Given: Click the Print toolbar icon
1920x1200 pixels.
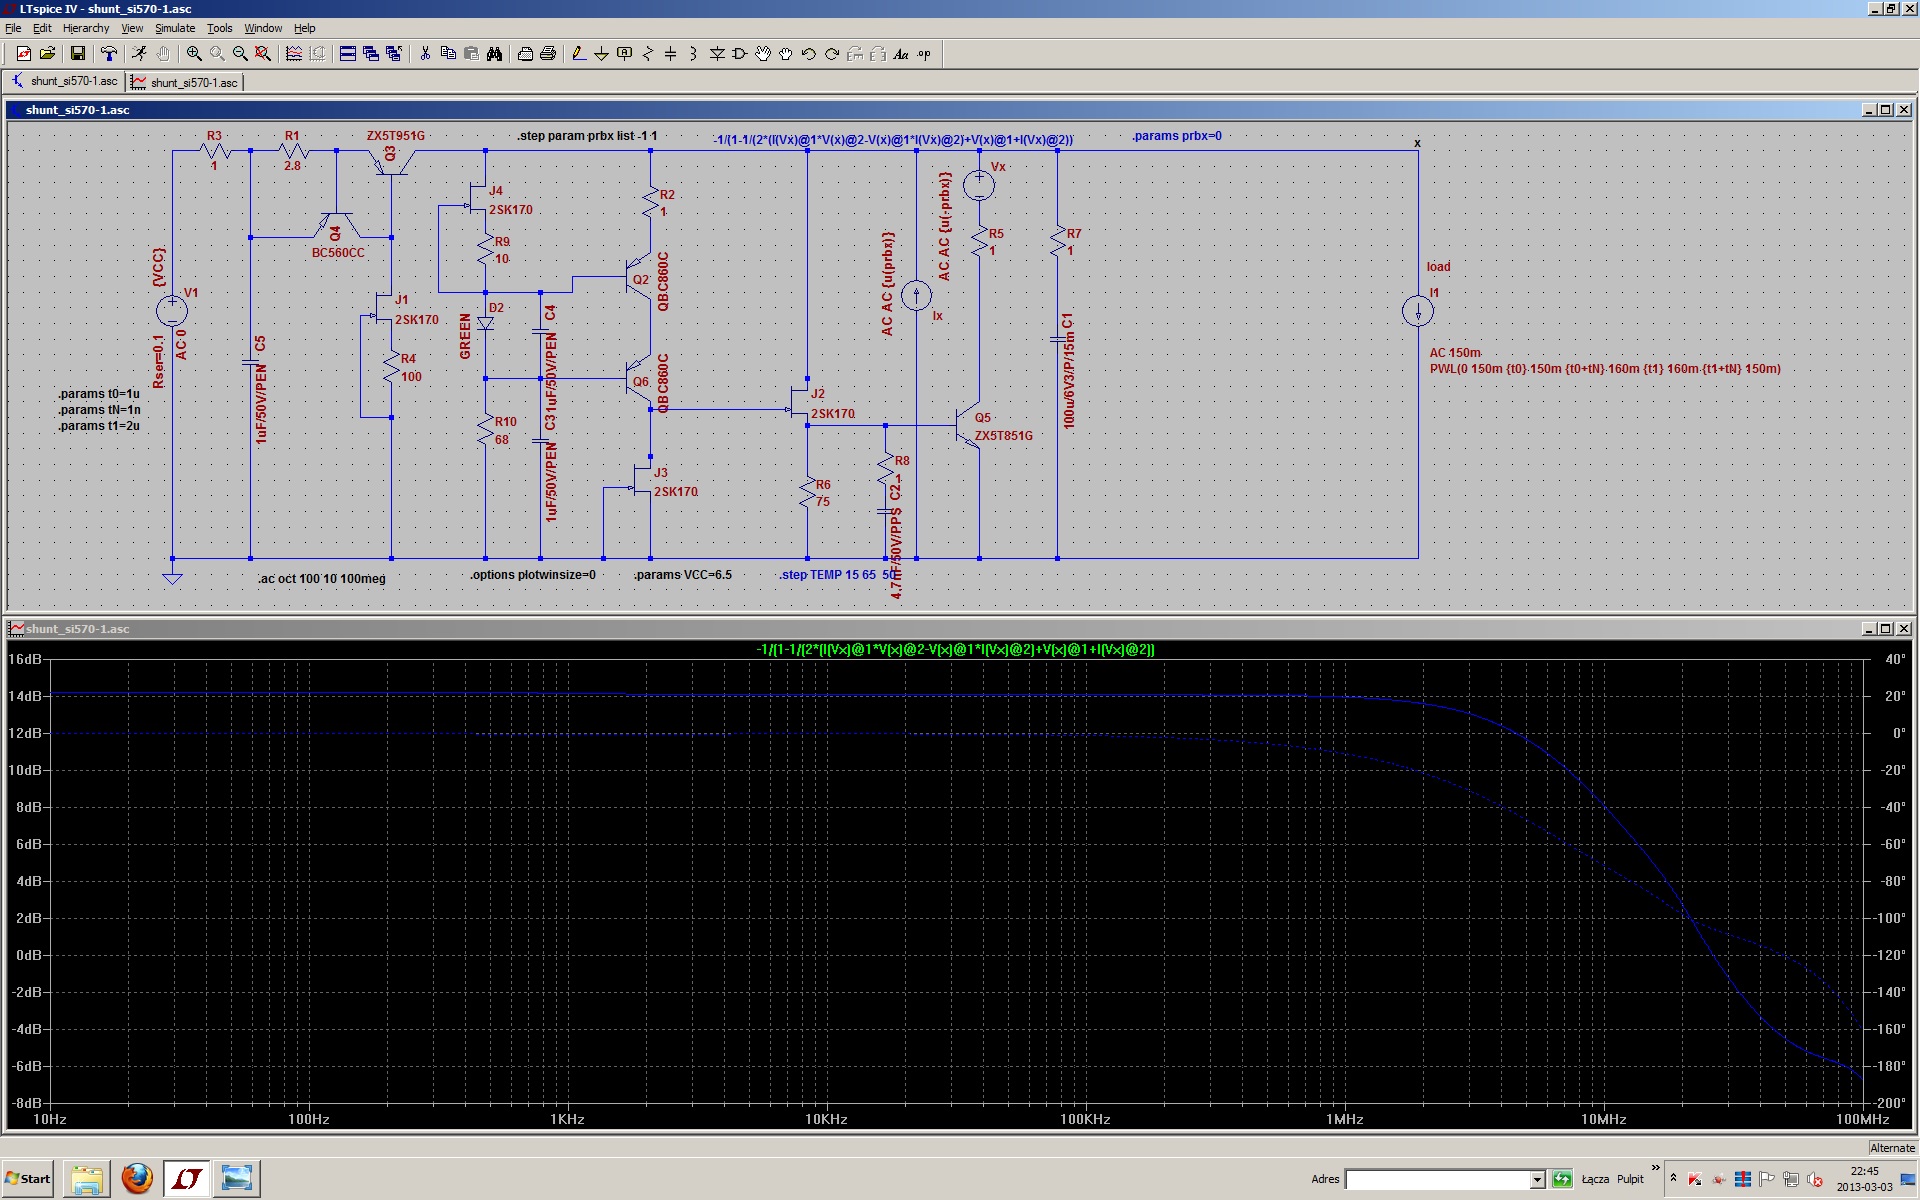Looking at the screenshot, I should pyautogui.click(x=548, y=54).
